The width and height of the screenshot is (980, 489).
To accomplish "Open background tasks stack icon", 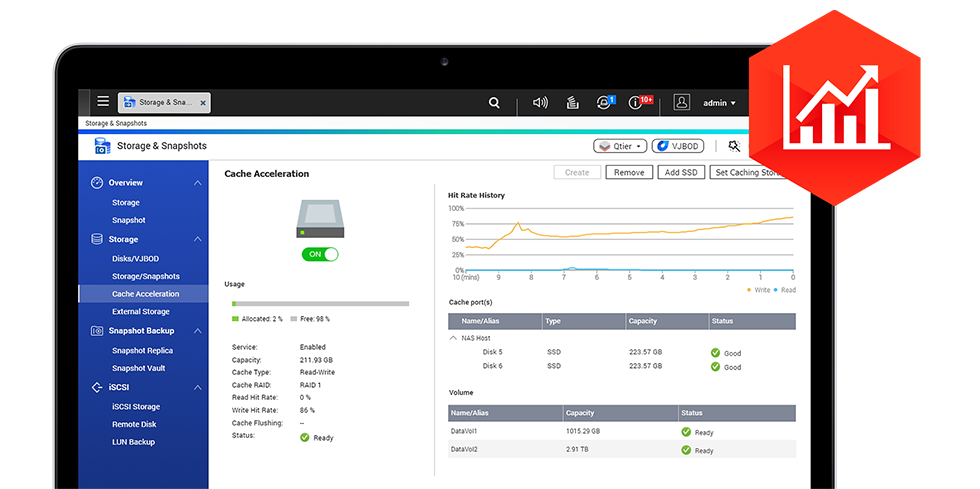I will point(572,102).
